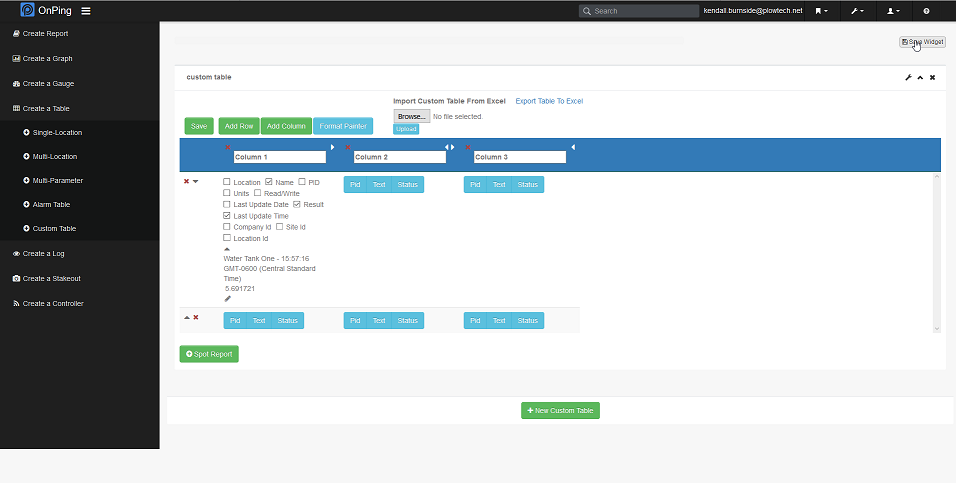Click the Column 2 header name field
This screenshot has width=956, height=483.
point(399,157)
